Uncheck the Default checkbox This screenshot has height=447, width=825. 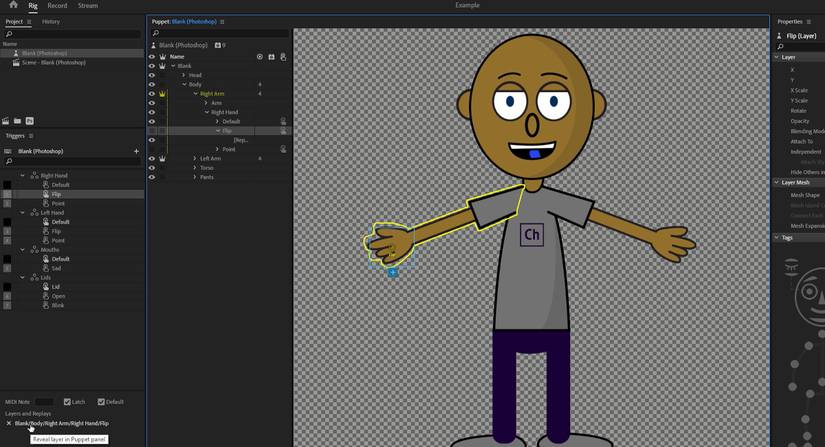[101, 402]
